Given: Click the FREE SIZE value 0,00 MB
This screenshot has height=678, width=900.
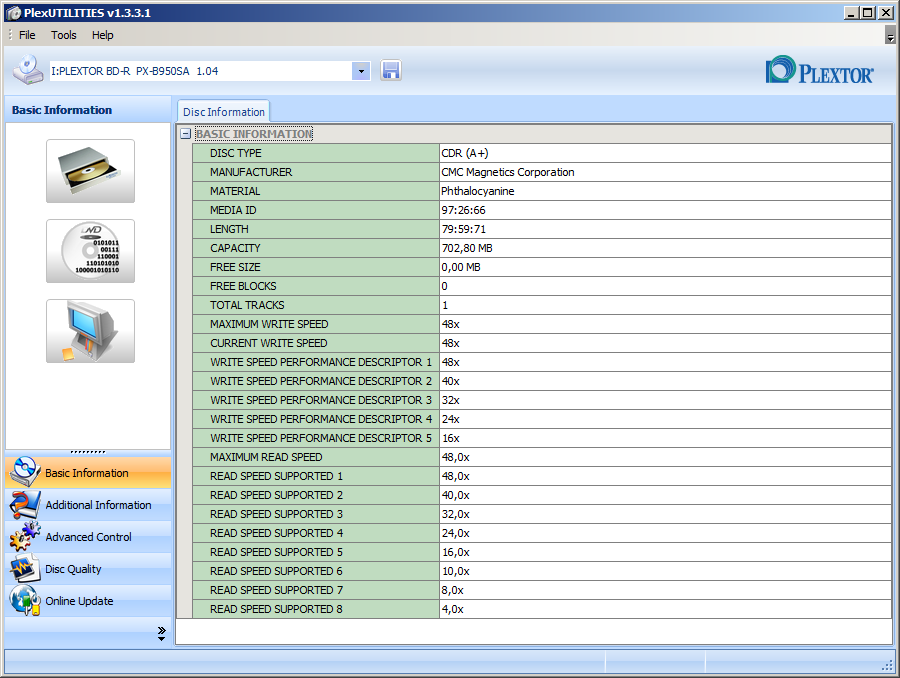Looking at the screenshot, I should [x=461, y=267].
